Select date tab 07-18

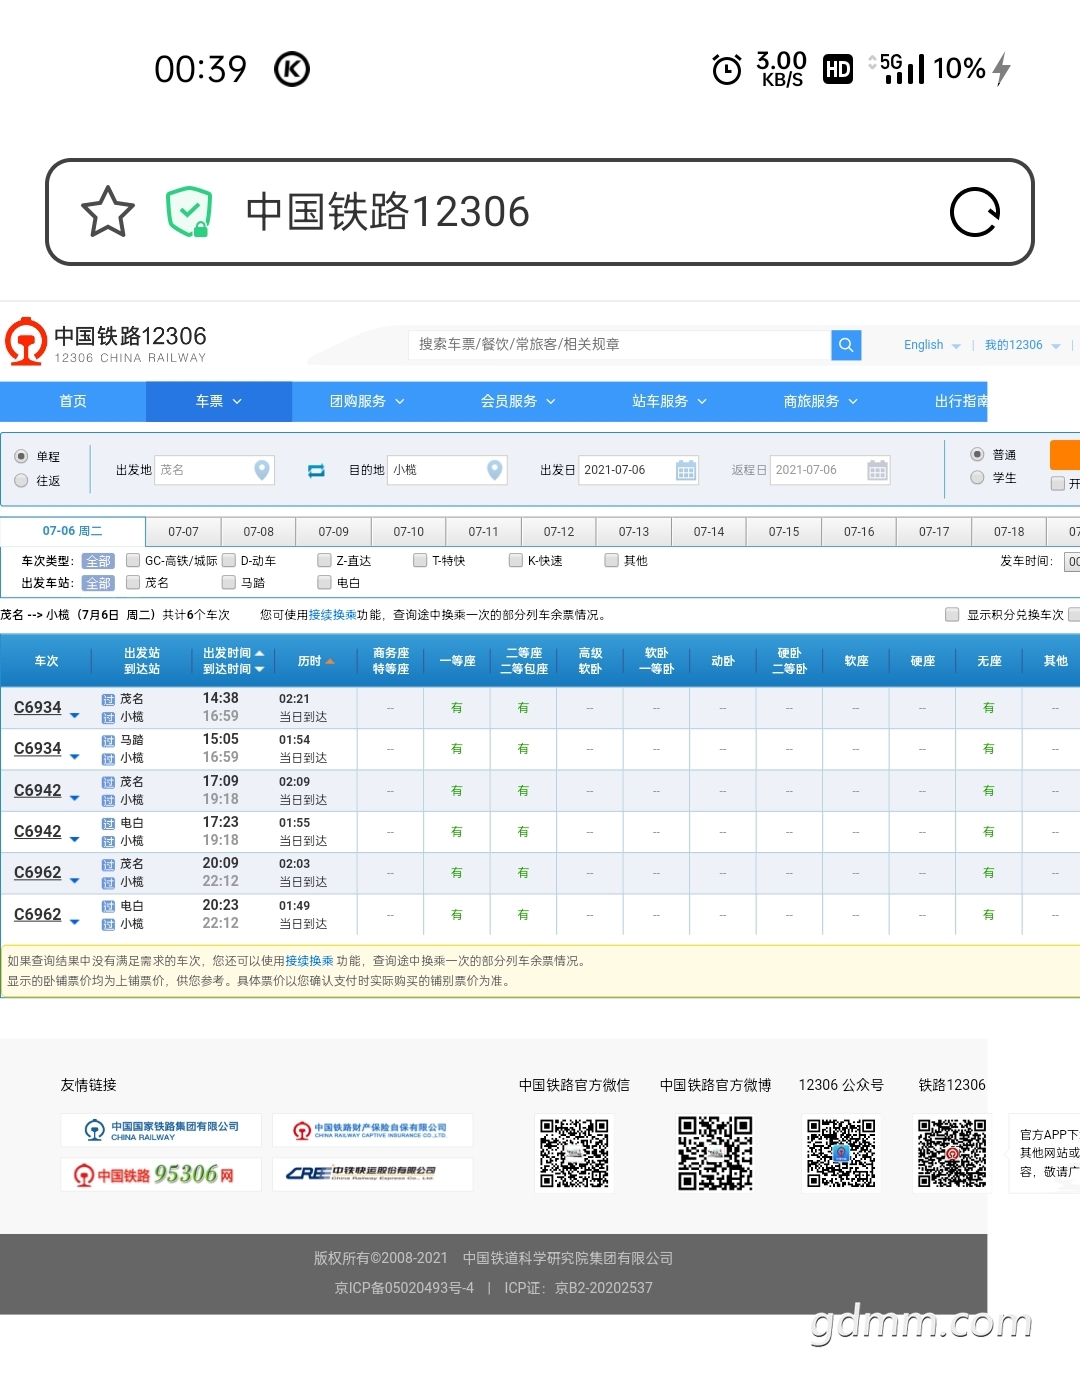tap(1009, 532)
